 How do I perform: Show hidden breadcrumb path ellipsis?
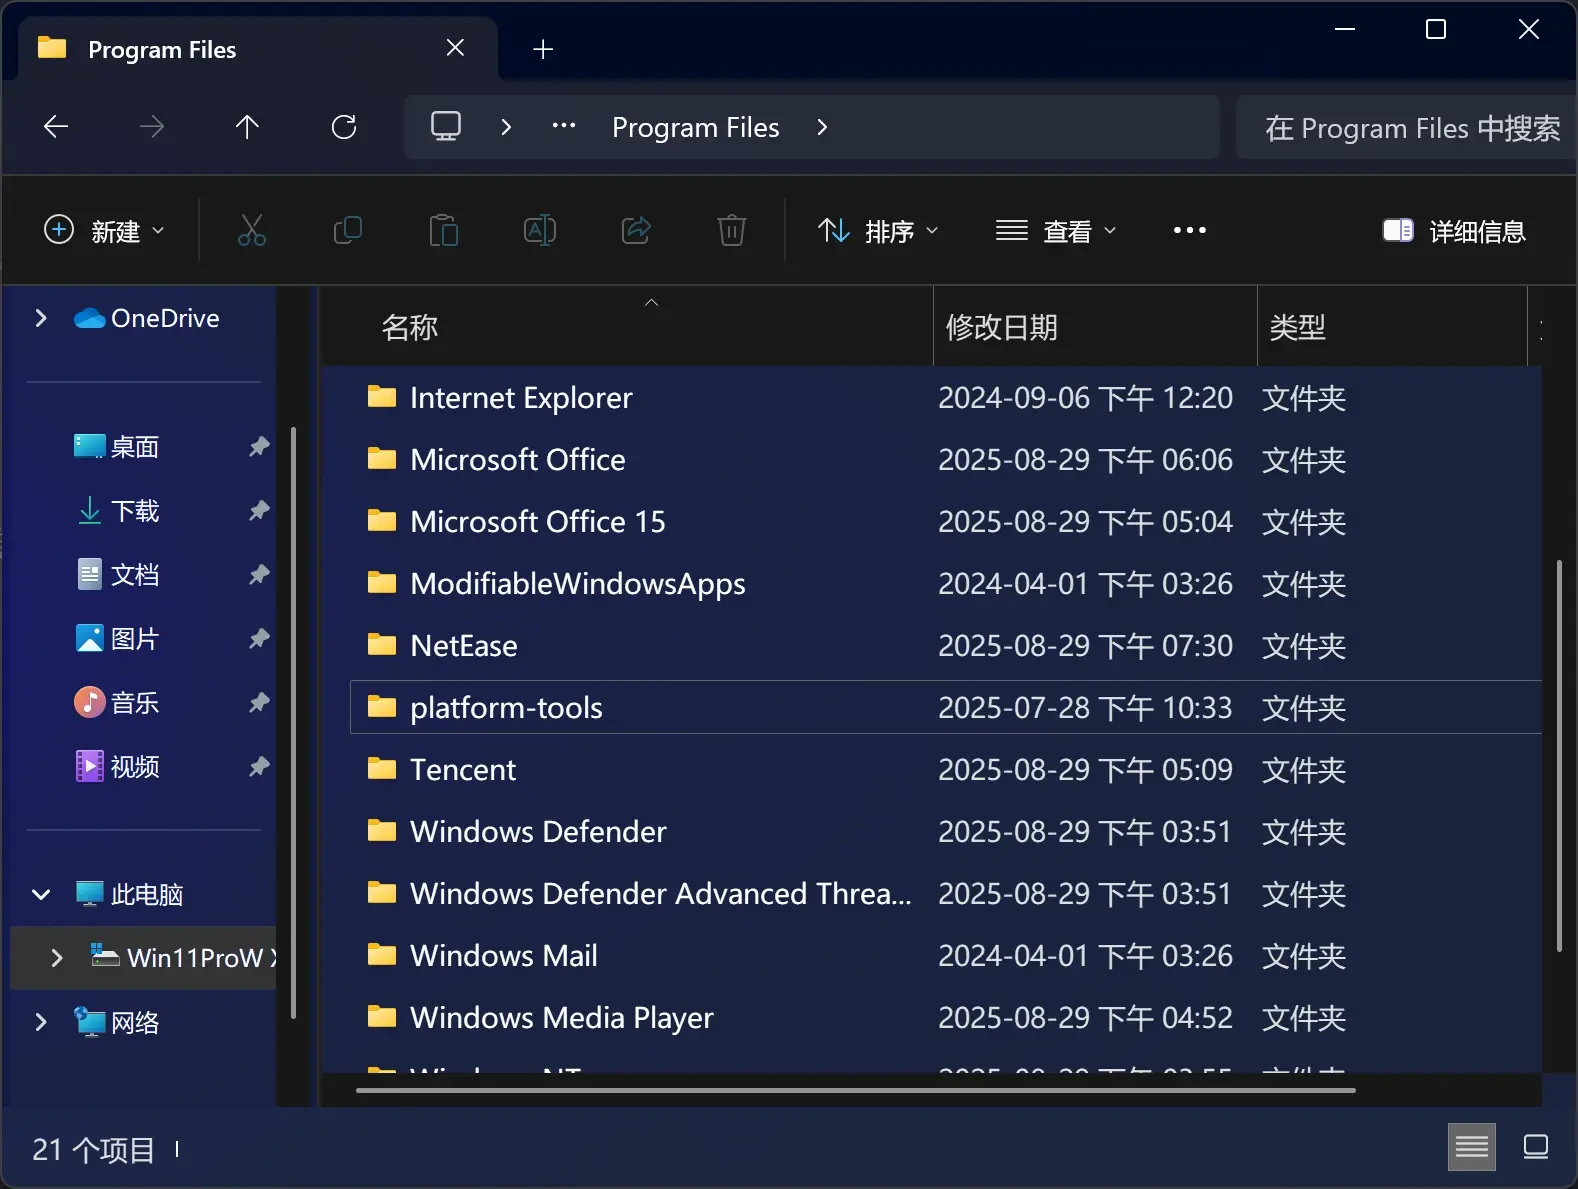click(564, 126)
